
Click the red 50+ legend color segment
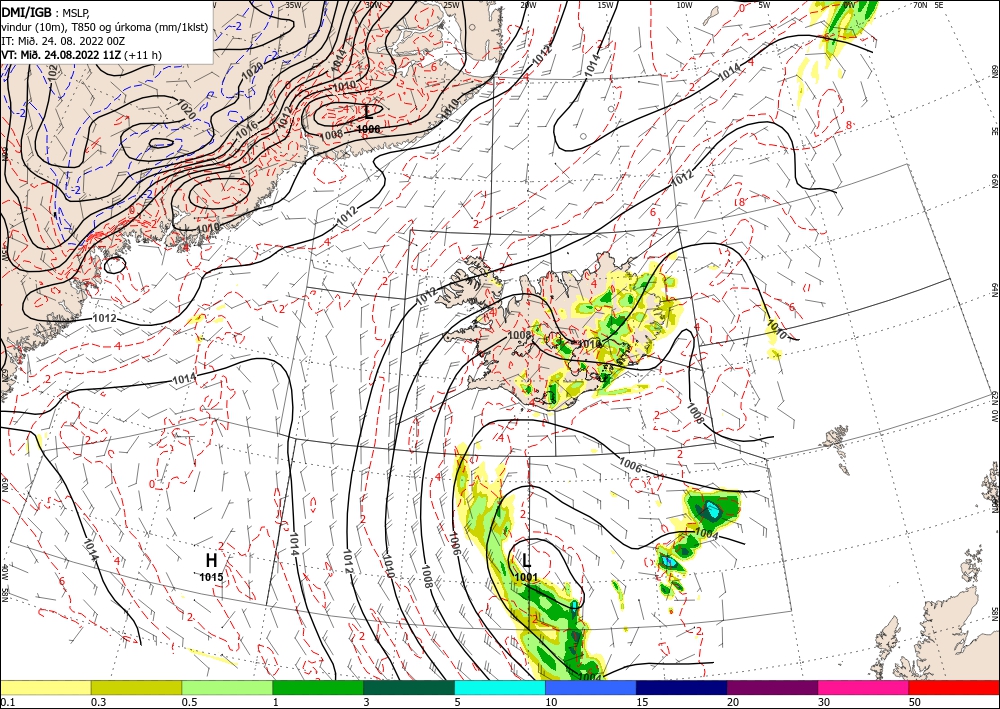point(954,687)
